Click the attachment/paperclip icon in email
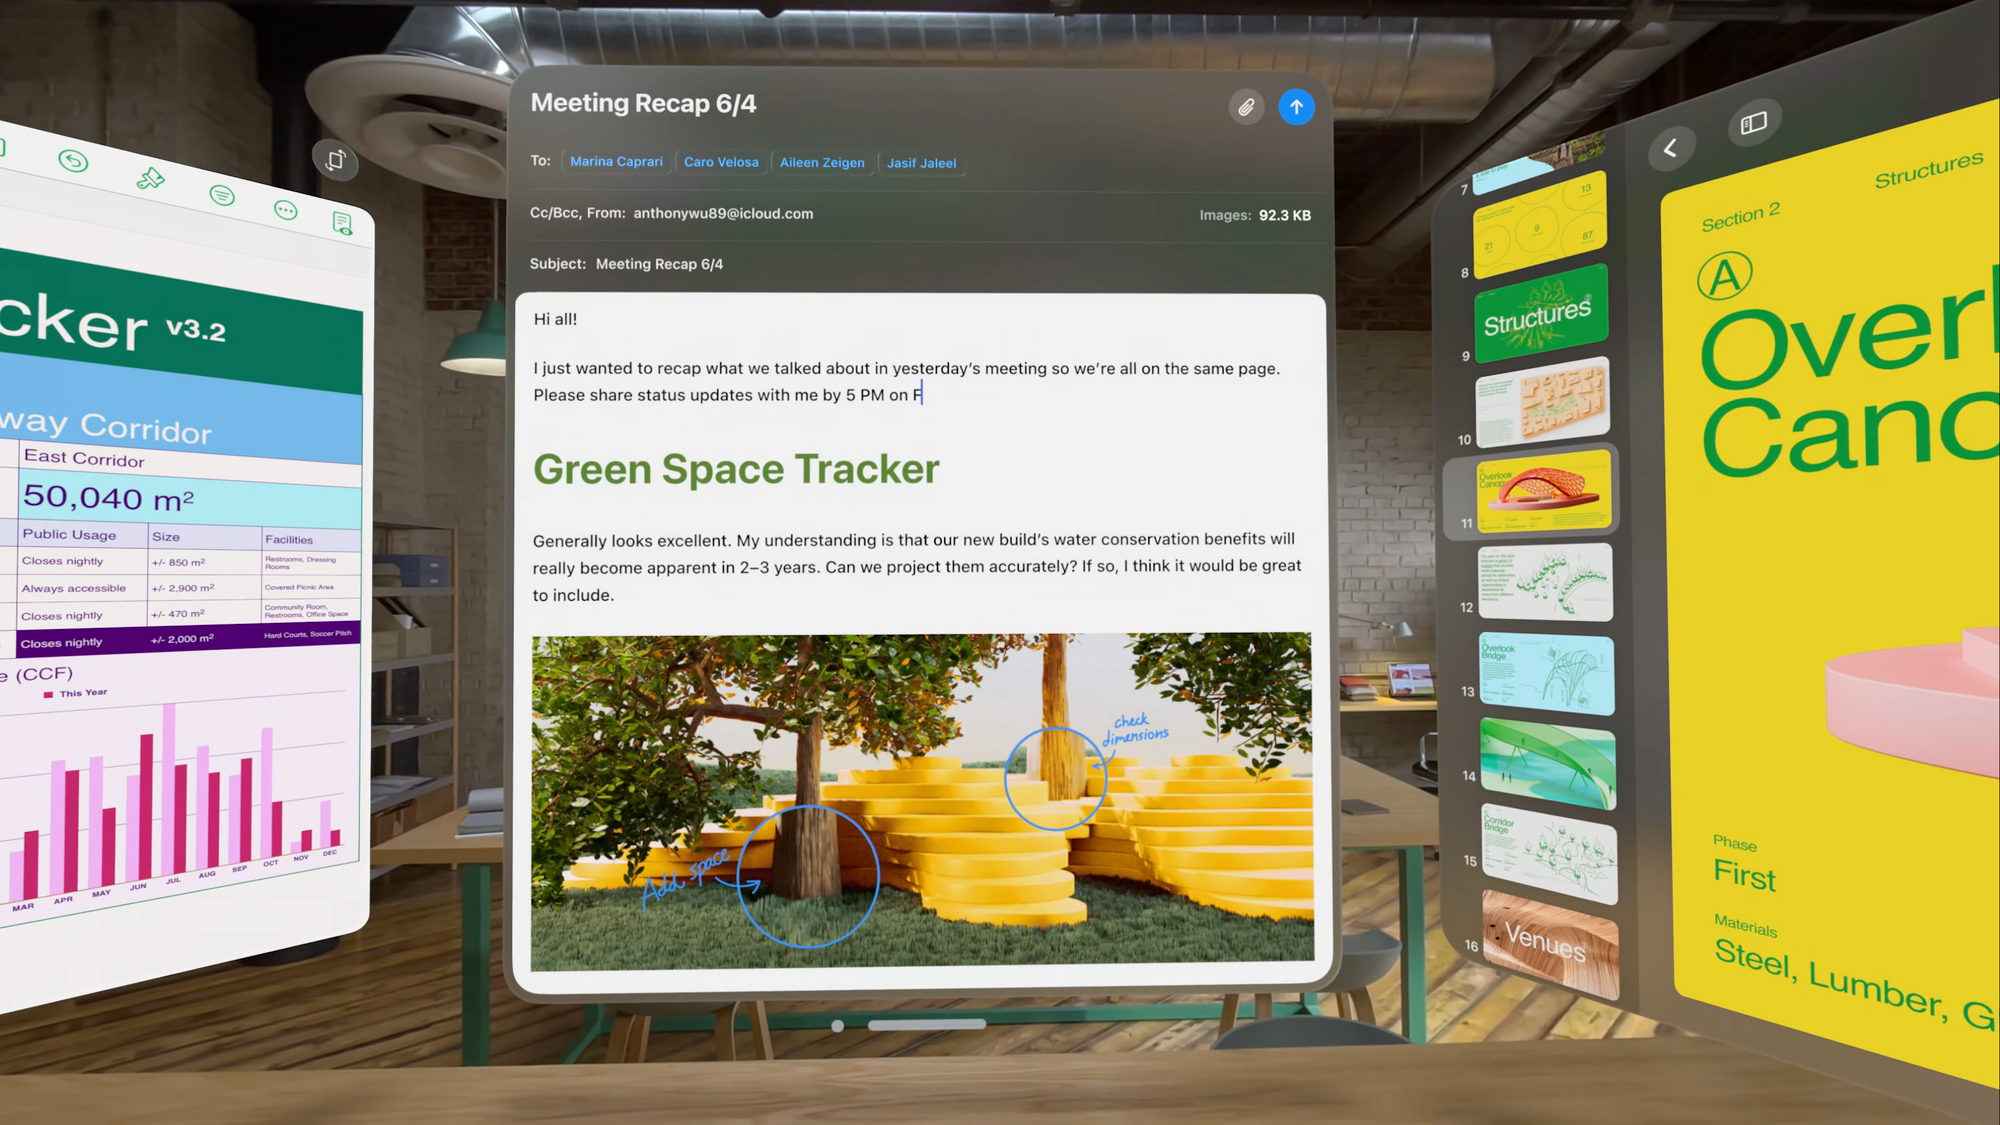This screenshot has height=1125, width=2000. pyautogui.click(x=1246, y=107)
